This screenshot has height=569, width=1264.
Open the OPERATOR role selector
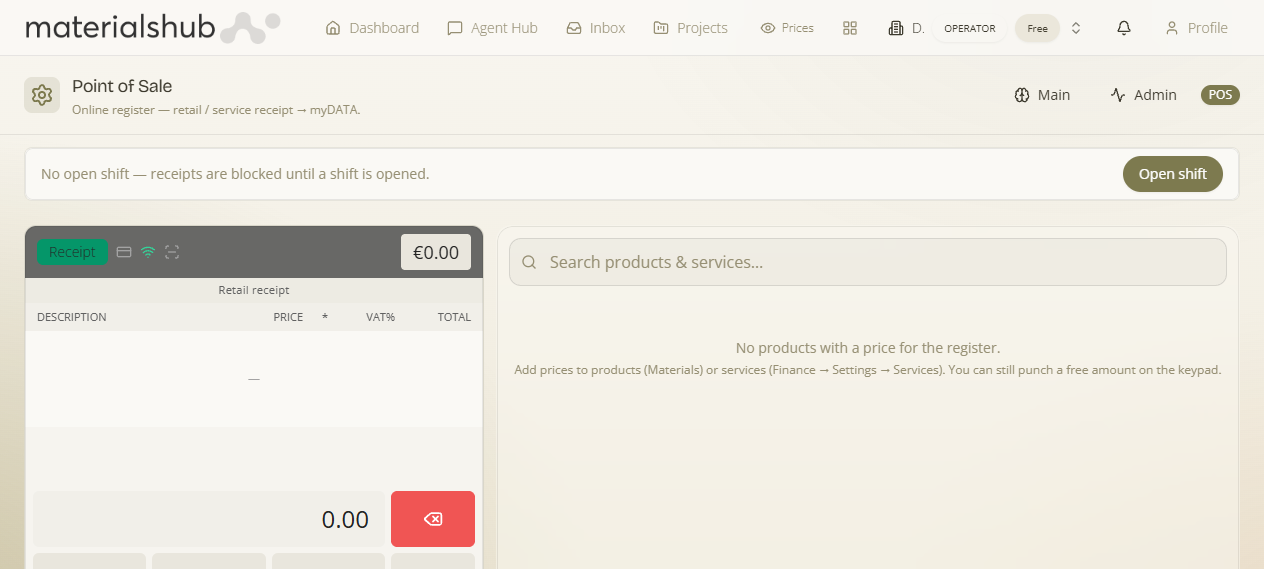click(x=970, y=28)
